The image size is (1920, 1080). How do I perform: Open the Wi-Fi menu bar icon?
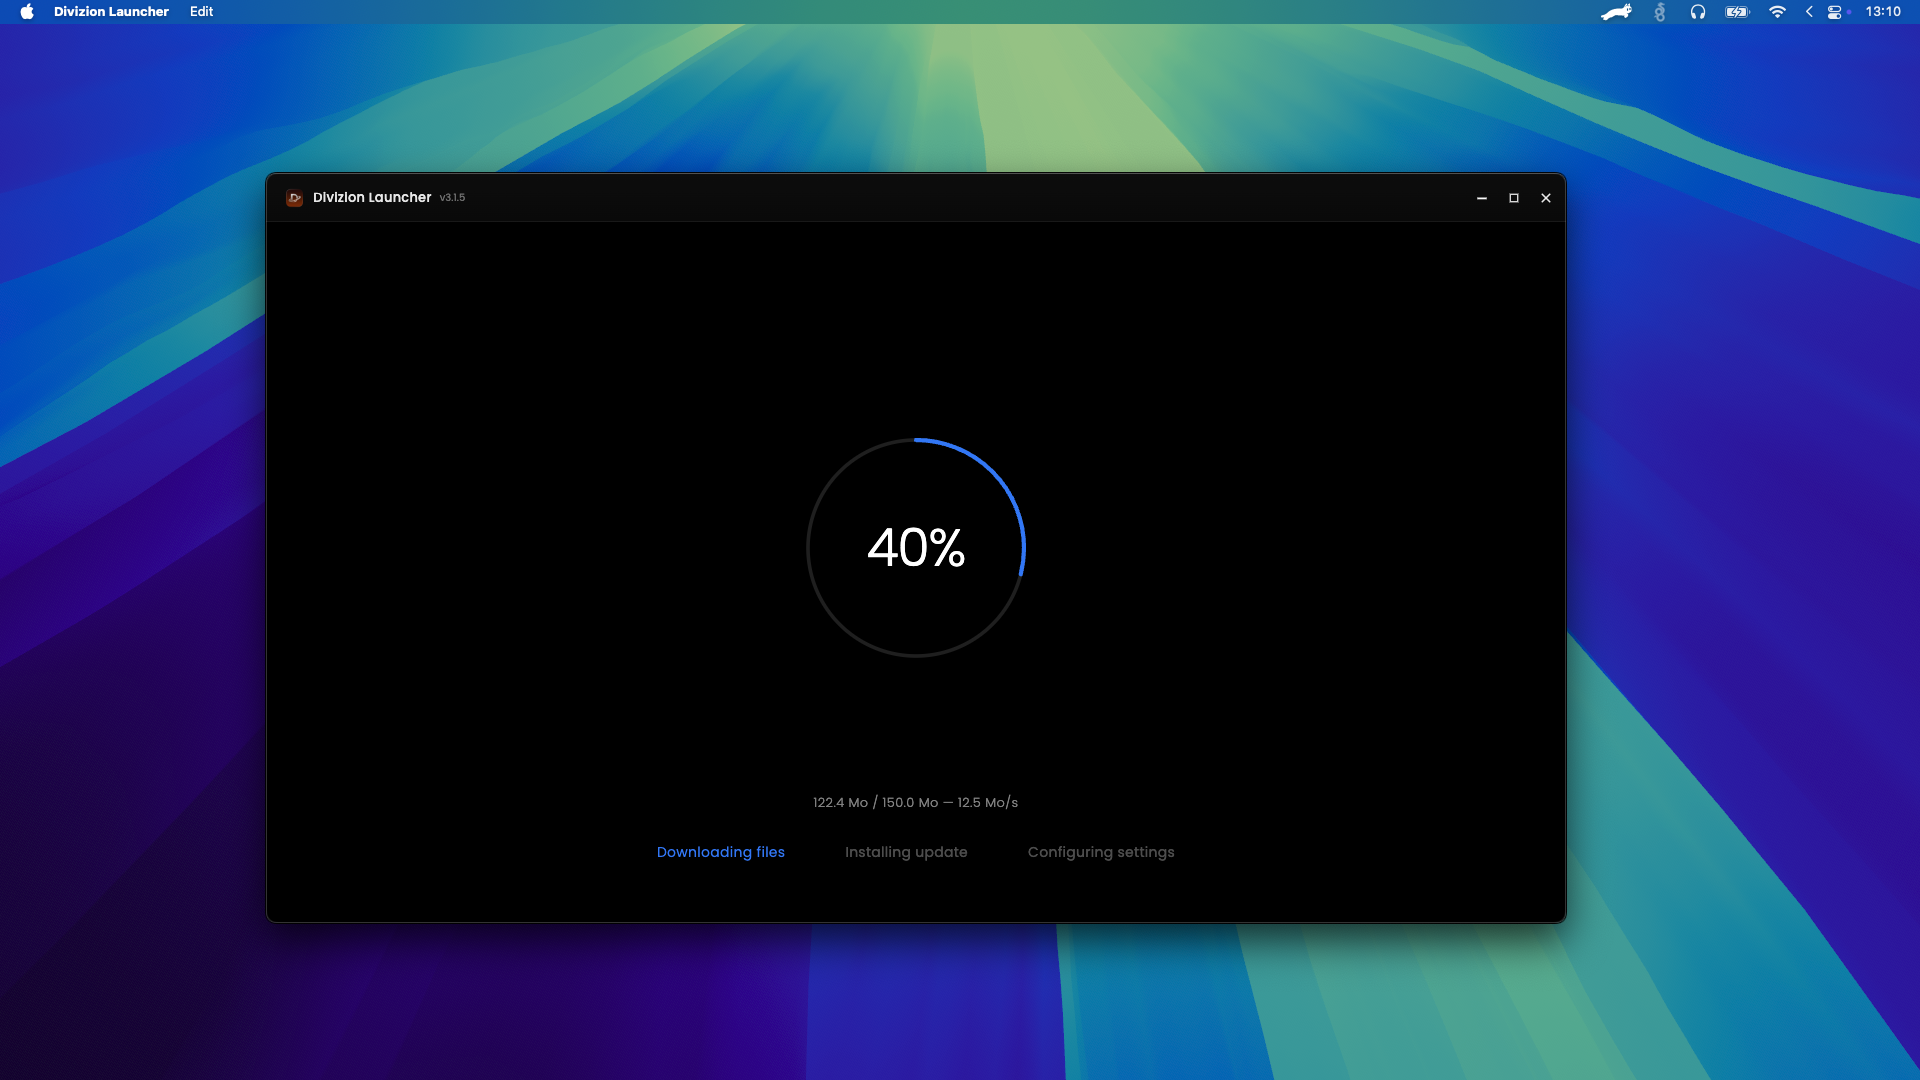click(x=1777, y=12)
